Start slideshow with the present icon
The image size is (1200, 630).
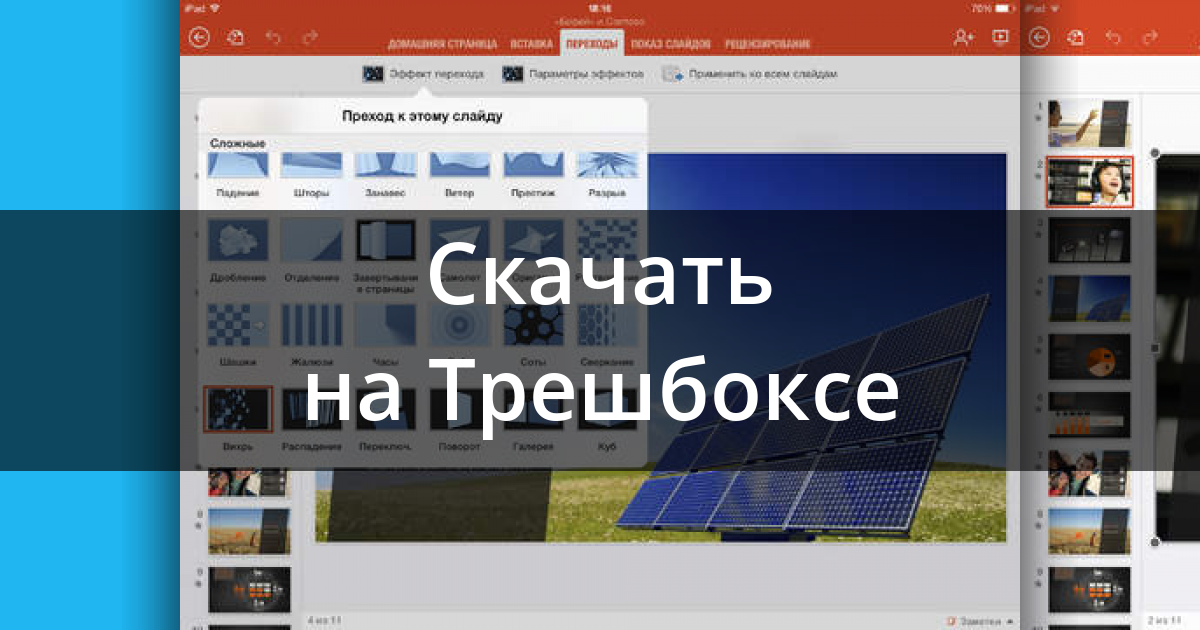(1000, 37)
